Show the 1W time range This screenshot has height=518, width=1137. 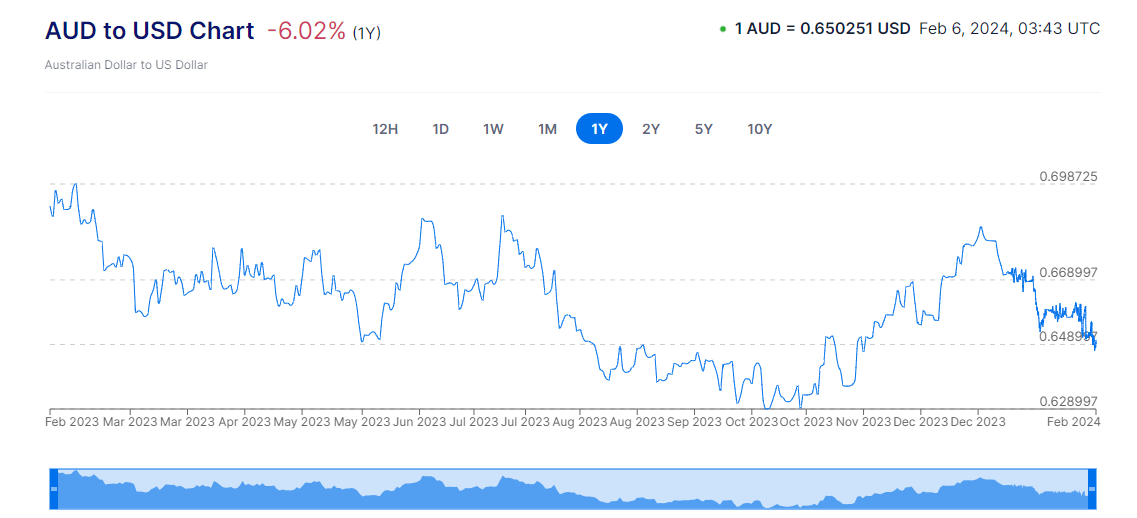point(493,129)
